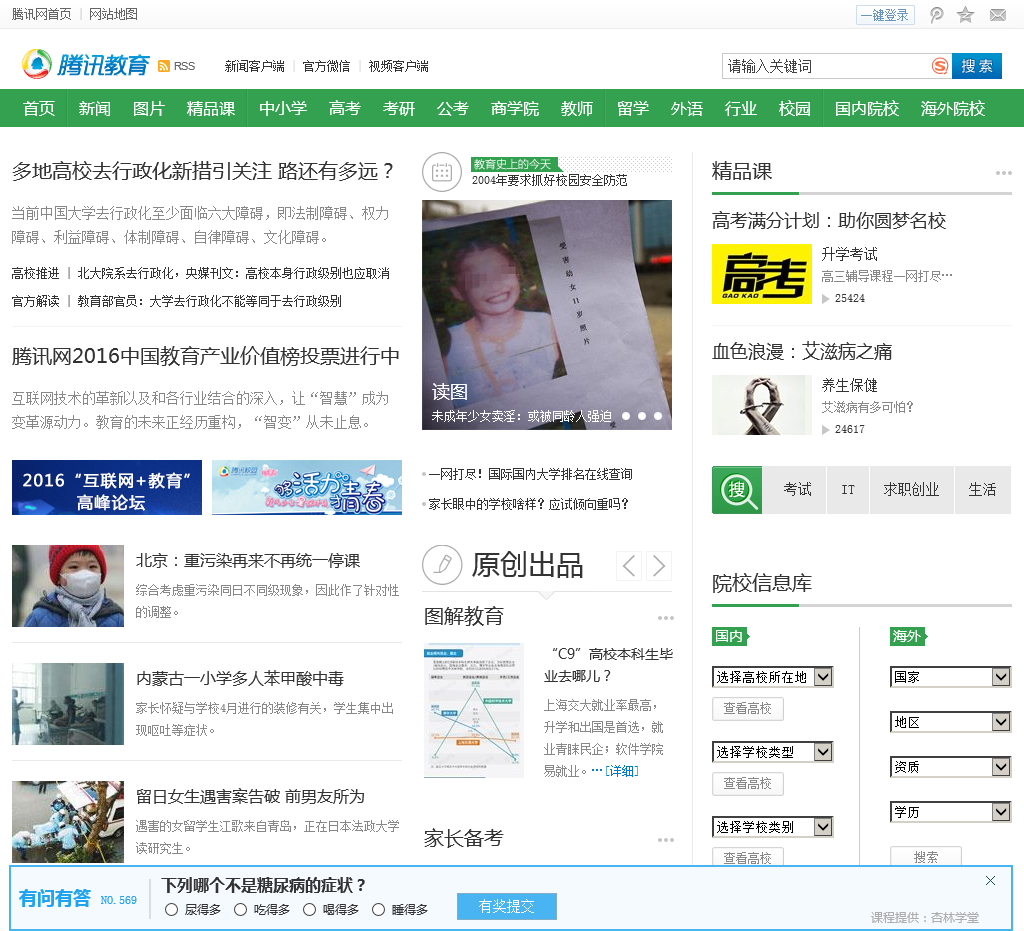Click the blue 搜索 button

point(976,66)
